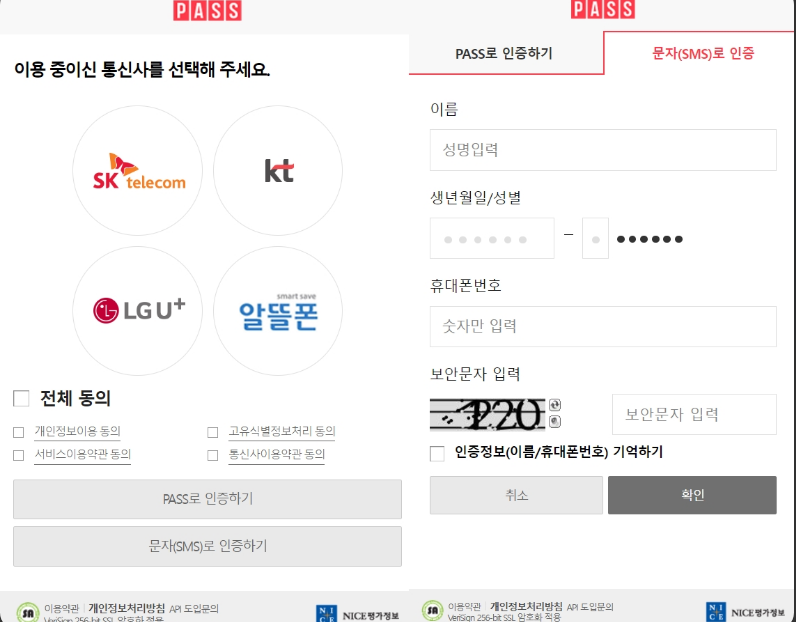Check 통신사이용약관 동의 checkbox
This screenshot has width=796, height=622.
click(213, 455)
